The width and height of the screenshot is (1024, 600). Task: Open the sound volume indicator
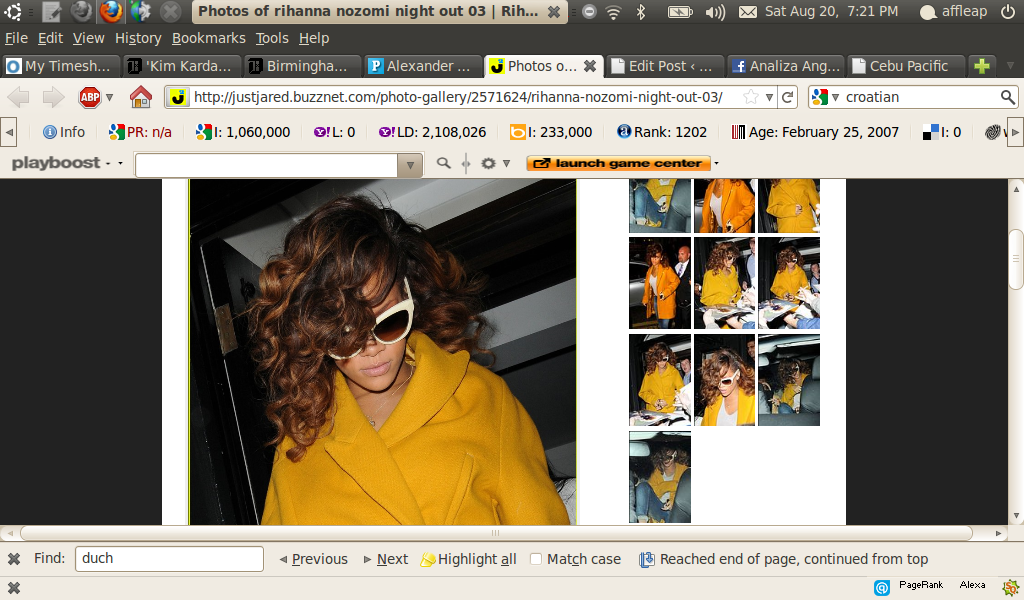point(715,12)
